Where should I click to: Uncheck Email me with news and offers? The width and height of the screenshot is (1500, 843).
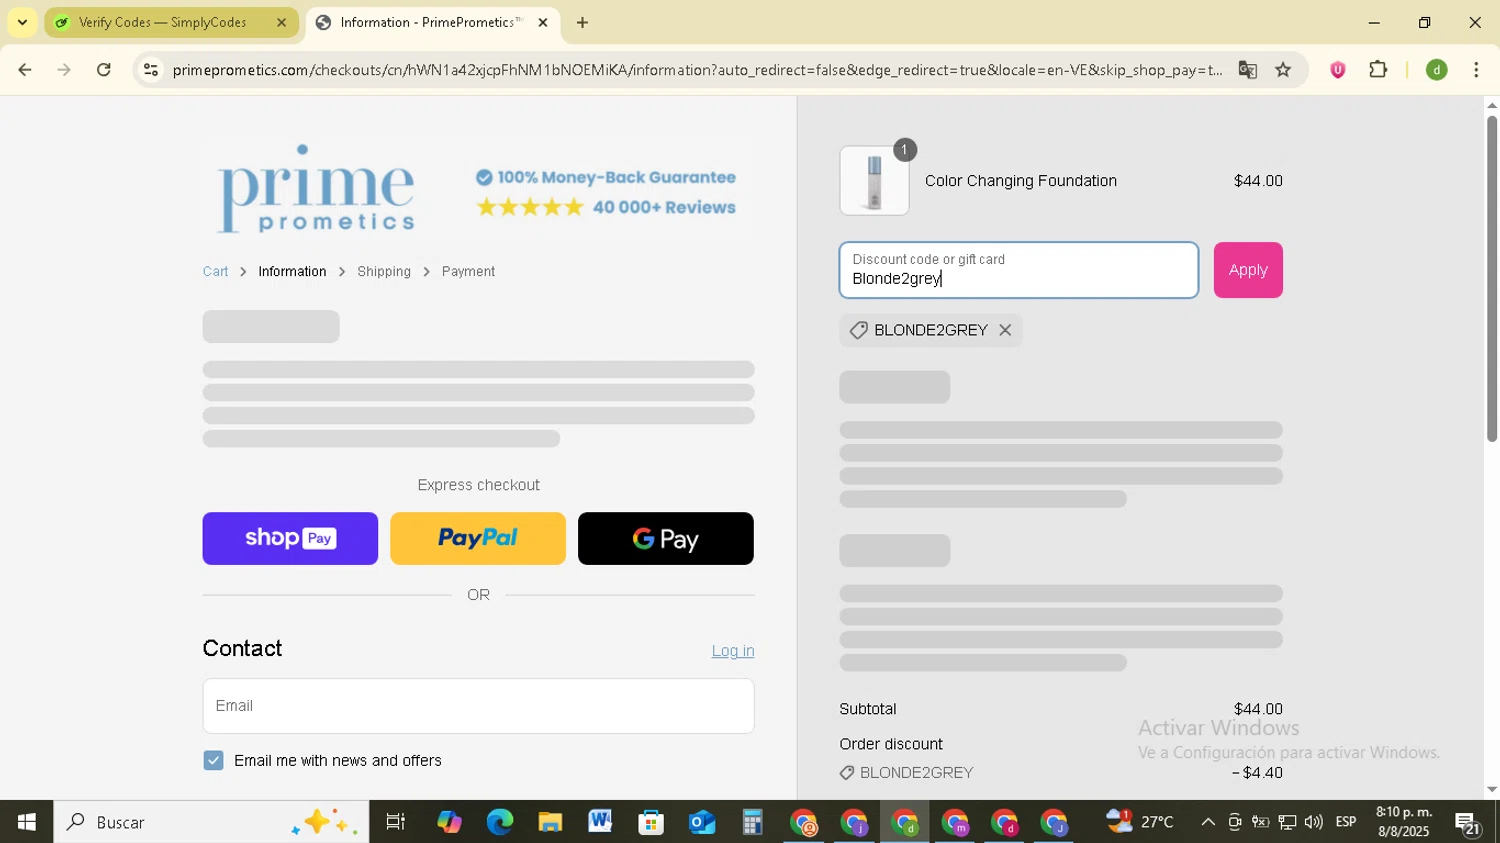point(213,761)
